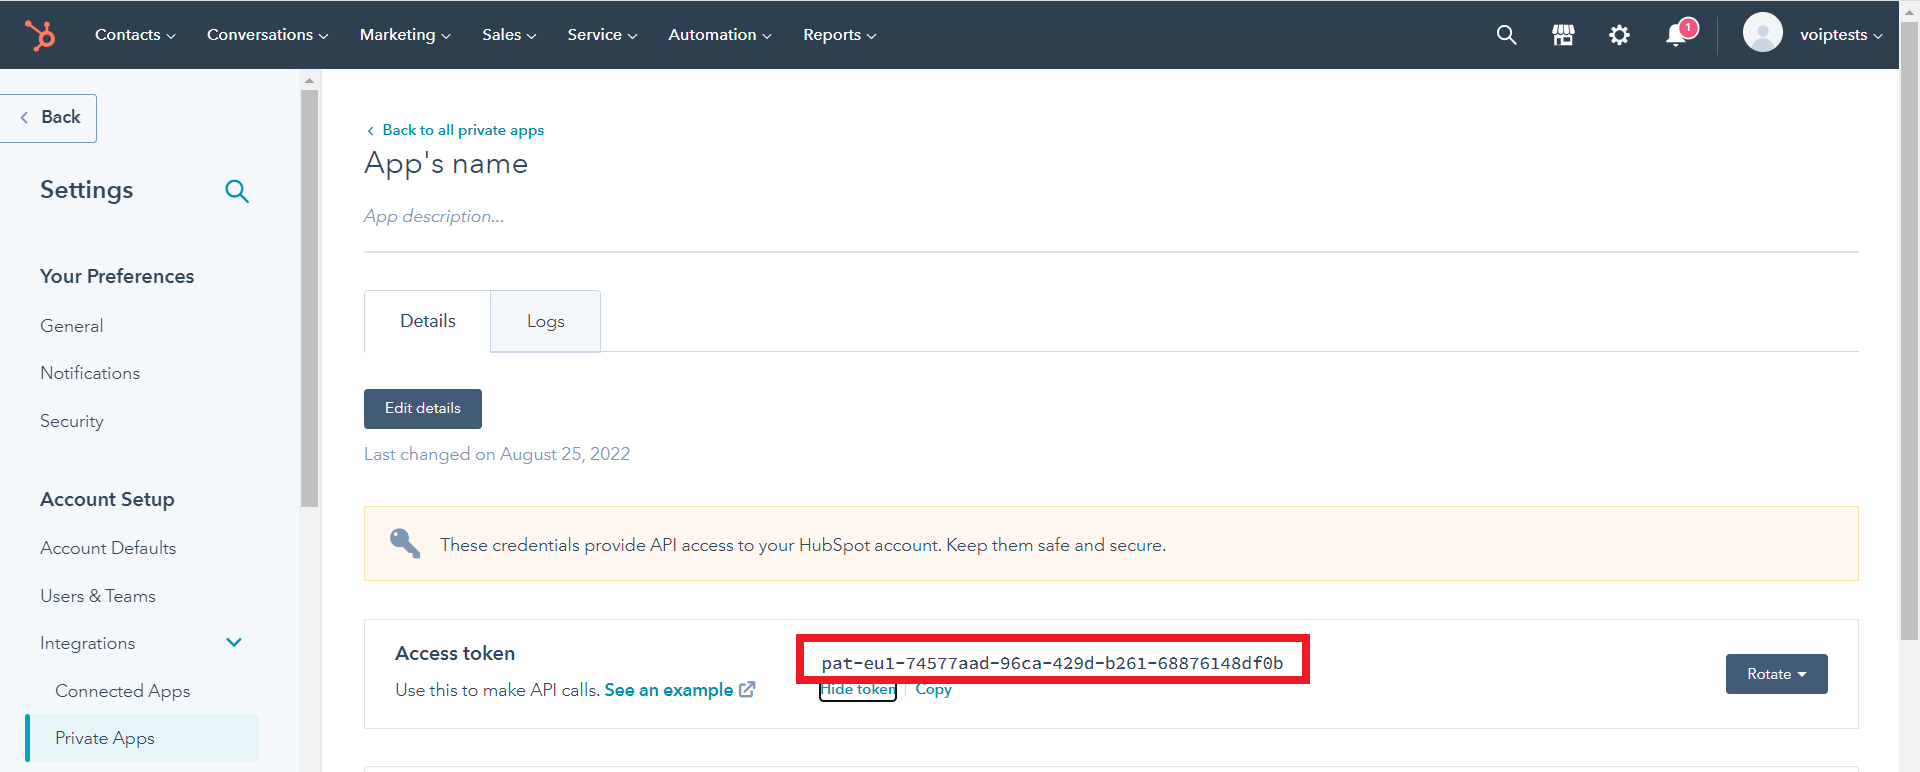This screenshot has width=1920, height=772.
Task: Click the Settings sidebar search icon
Action: pyautogui.click(x=237, y=191)
